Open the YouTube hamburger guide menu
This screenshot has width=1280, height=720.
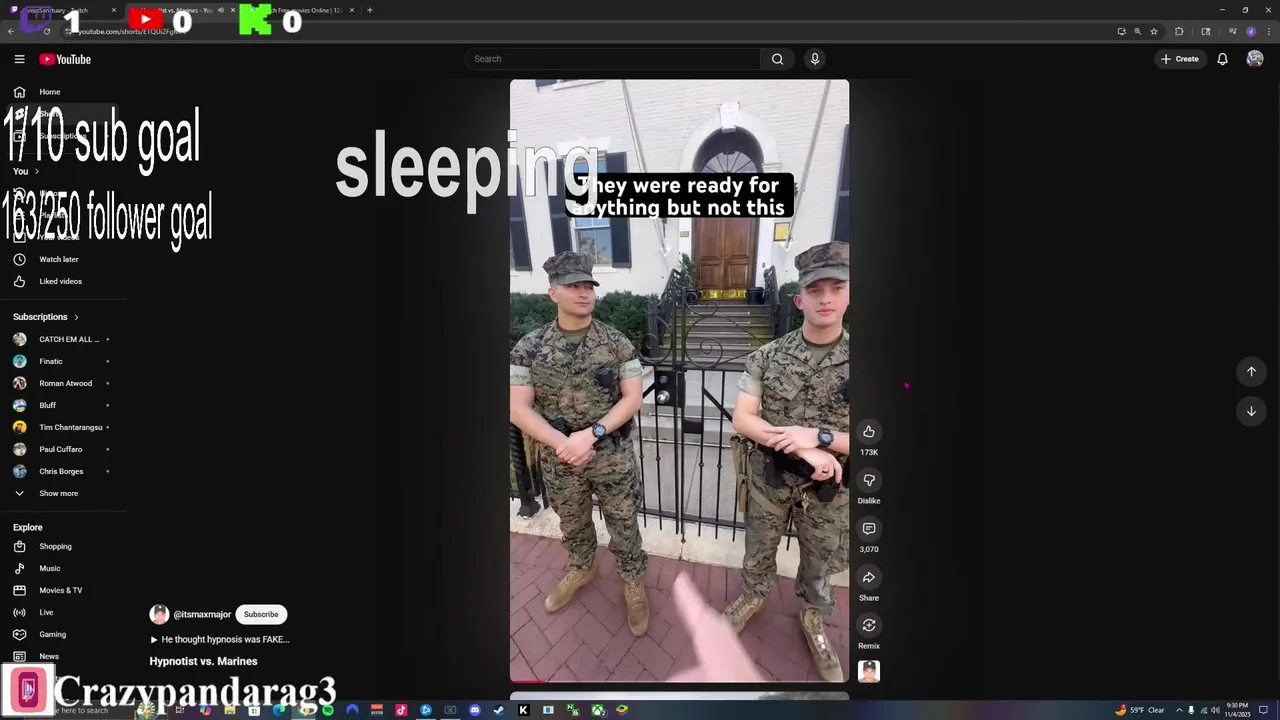click(x=19, y=59)
